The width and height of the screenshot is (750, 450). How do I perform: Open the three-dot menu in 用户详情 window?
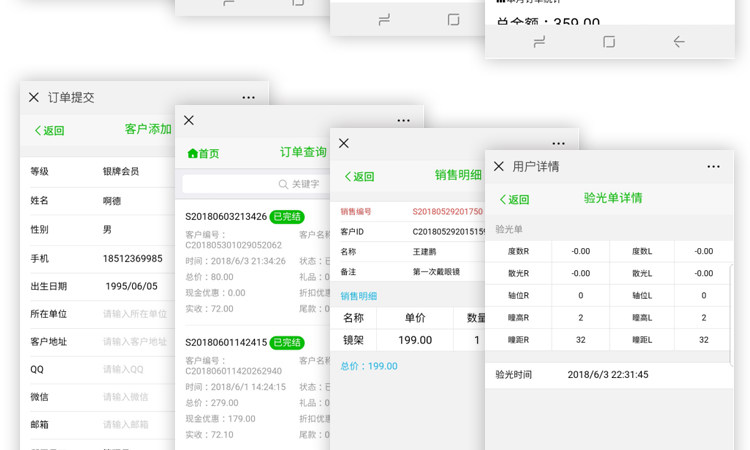point(713,166)
